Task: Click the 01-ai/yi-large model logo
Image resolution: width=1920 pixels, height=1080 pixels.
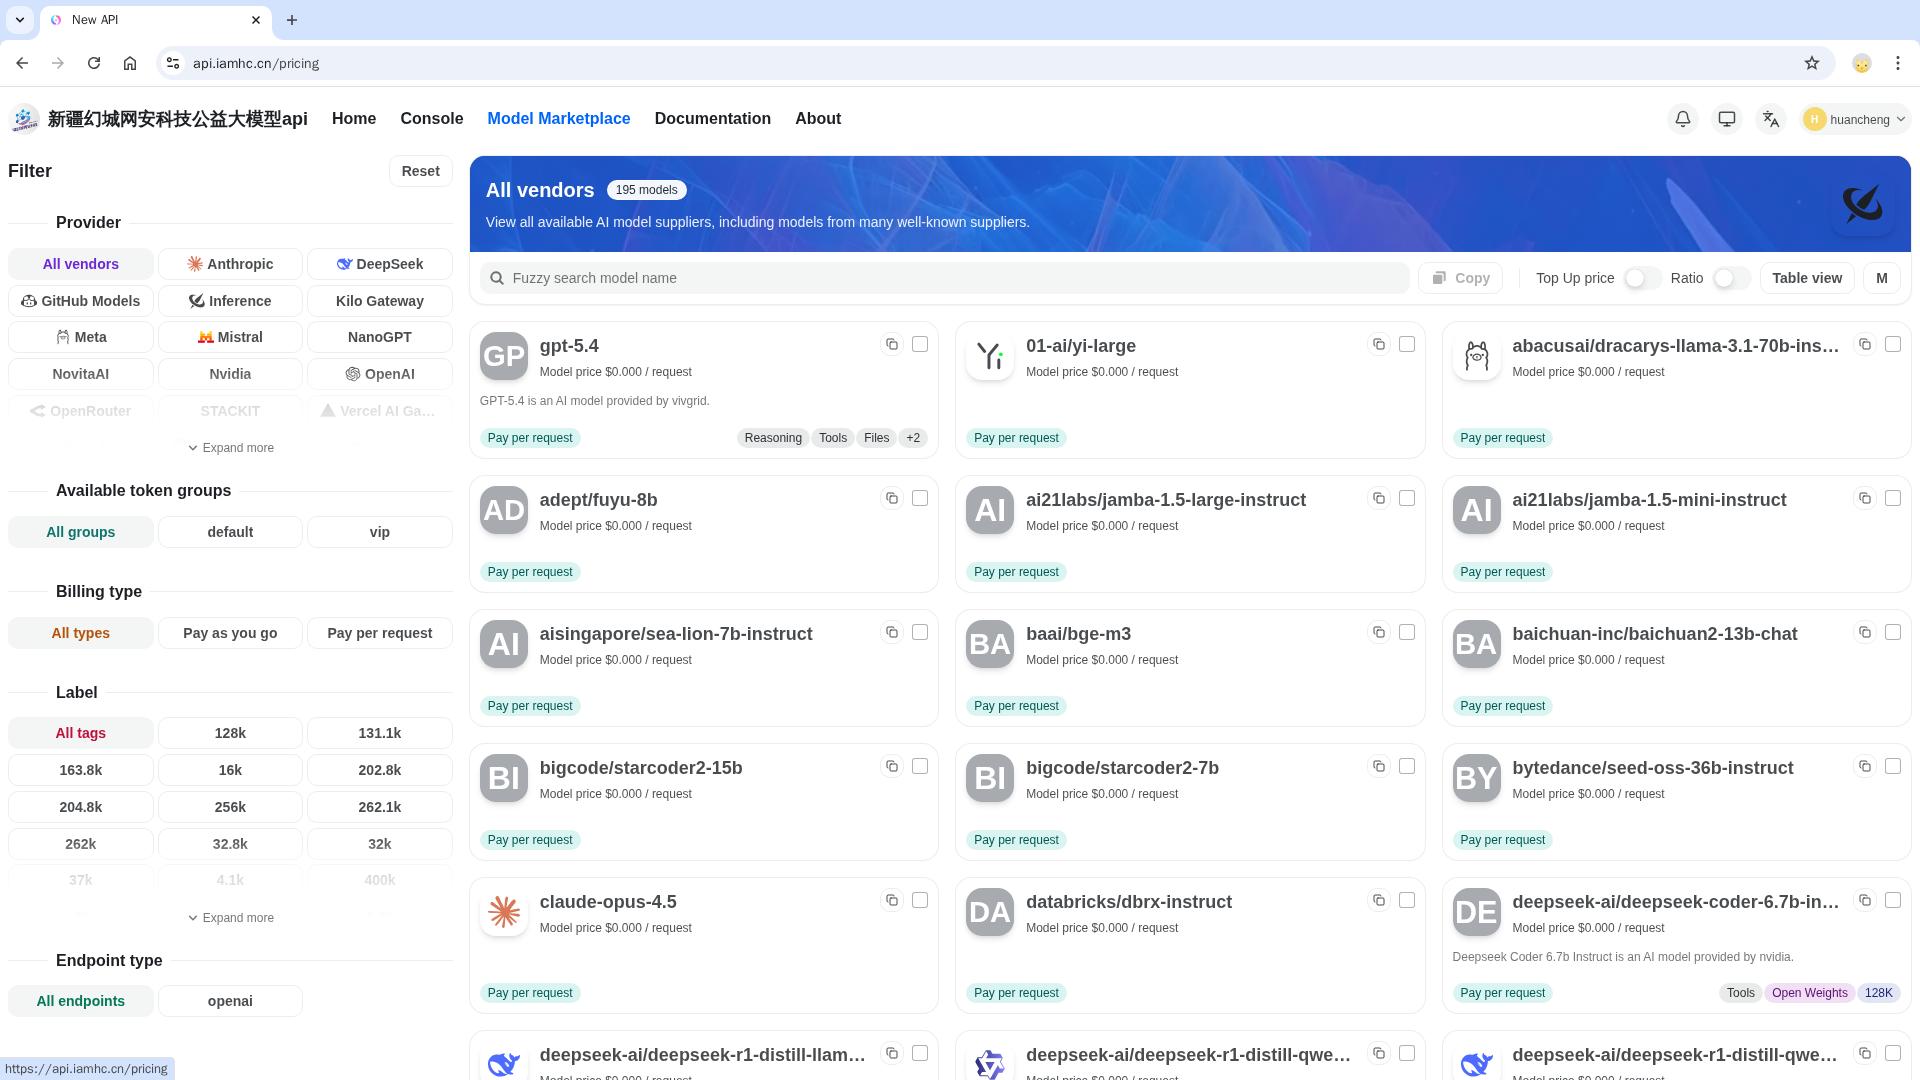Action: click(x=990, y=356)
